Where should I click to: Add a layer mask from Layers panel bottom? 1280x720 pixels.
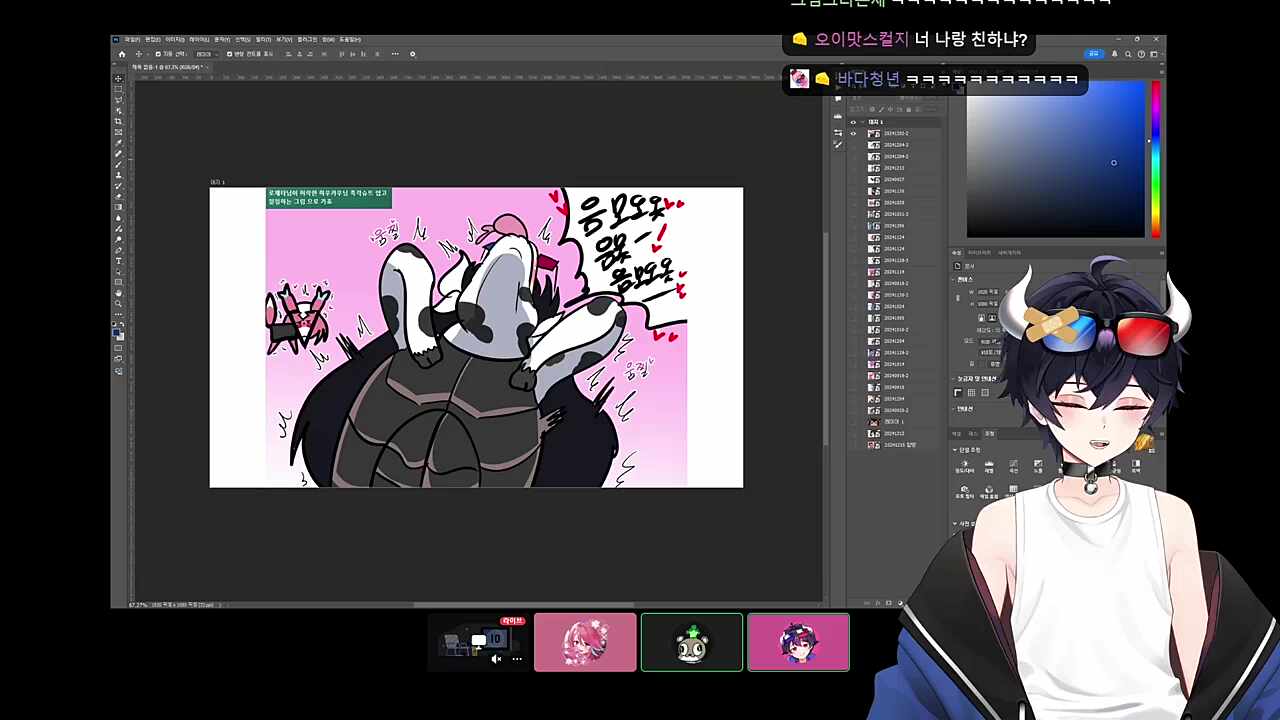pyautogui.click(x=888, y=603)
